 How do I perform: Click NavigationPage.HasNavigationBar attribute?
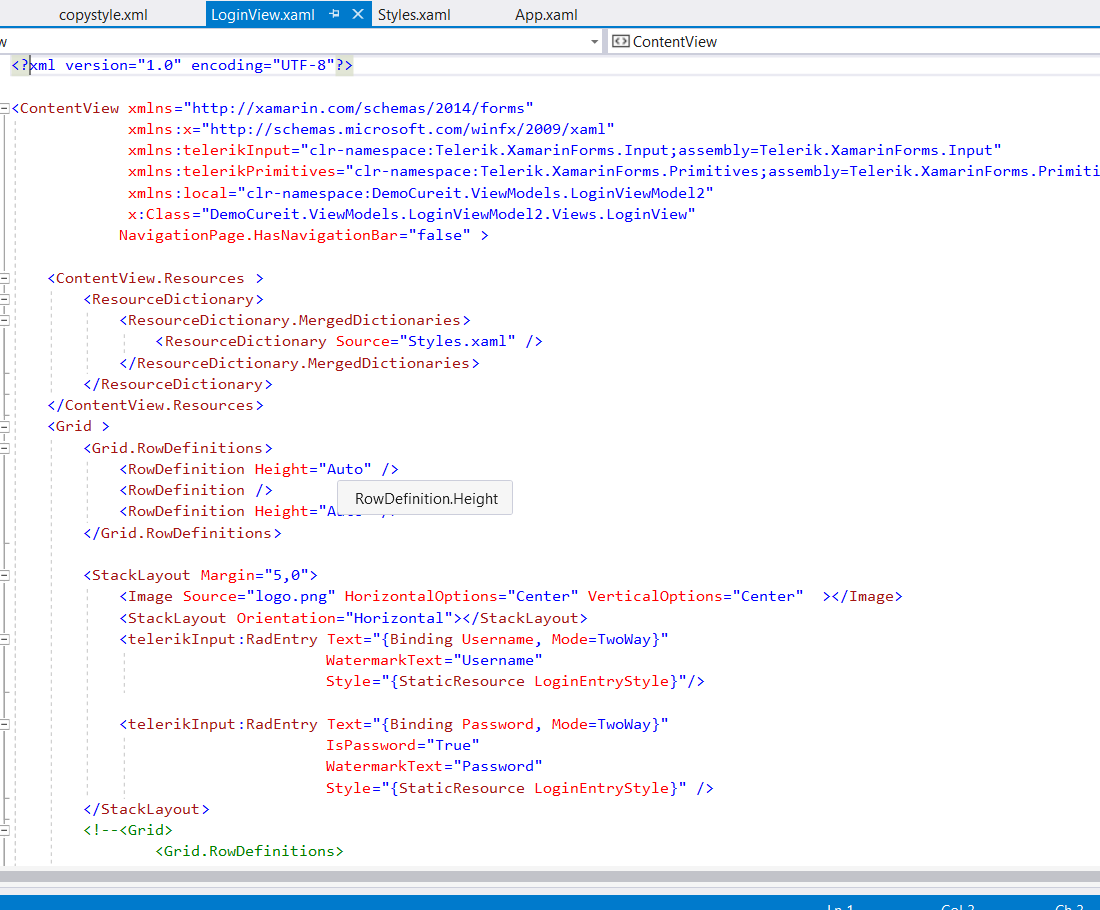click(295, 235)
